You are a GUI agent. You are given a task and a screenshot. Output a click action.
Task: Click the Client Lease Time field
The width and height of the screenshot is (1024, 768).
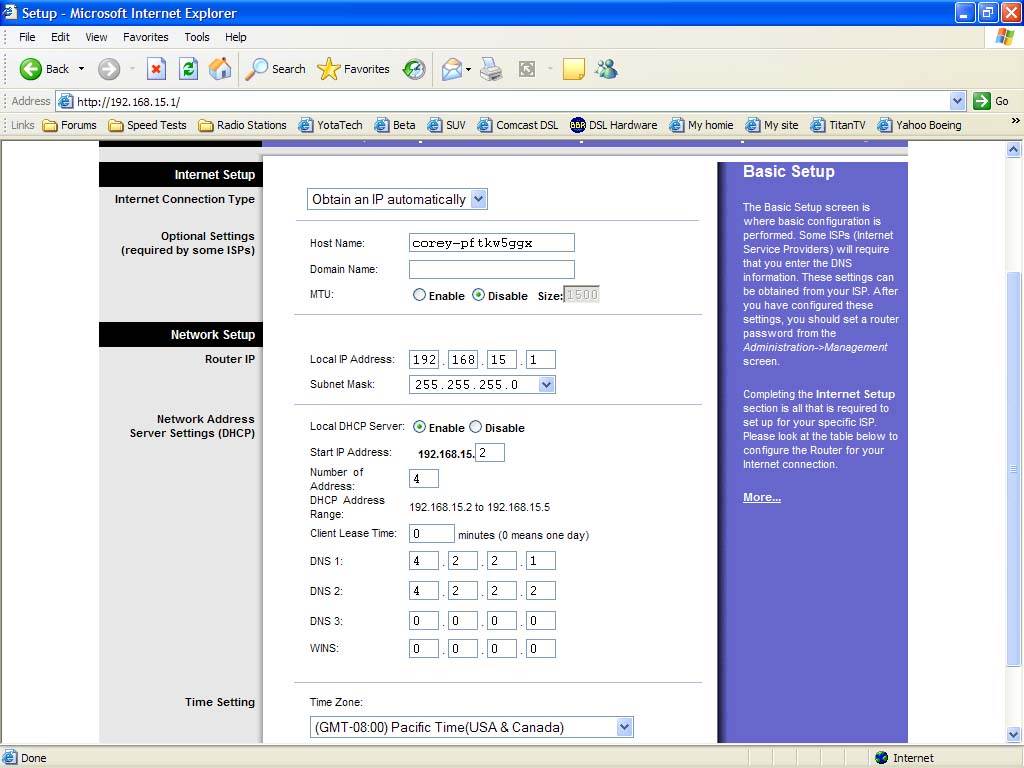432,534
